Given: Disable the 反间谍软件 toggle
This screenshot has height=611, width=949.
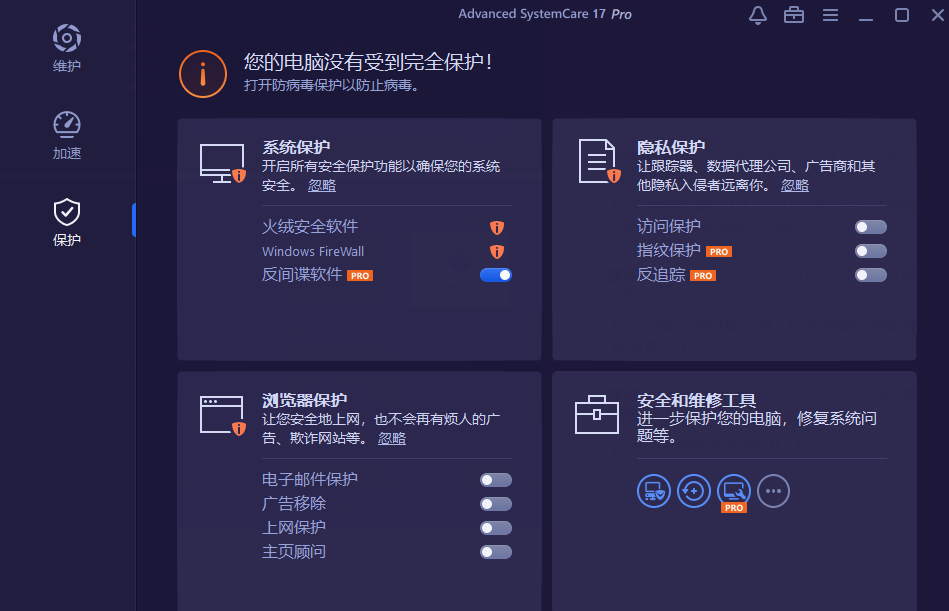Looking at the screenshot, I should click(x=496, y=275).
